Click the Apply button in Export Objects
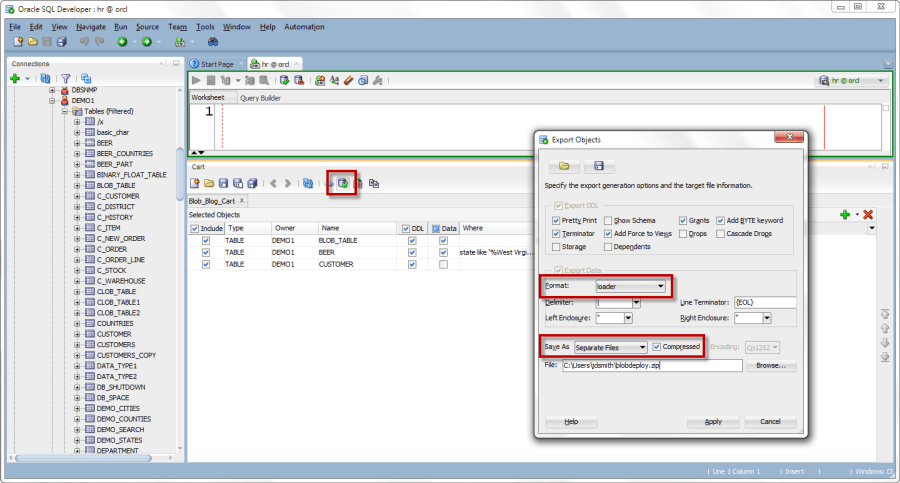The width and height of the screenshot is (900, 483). (713, 422)
